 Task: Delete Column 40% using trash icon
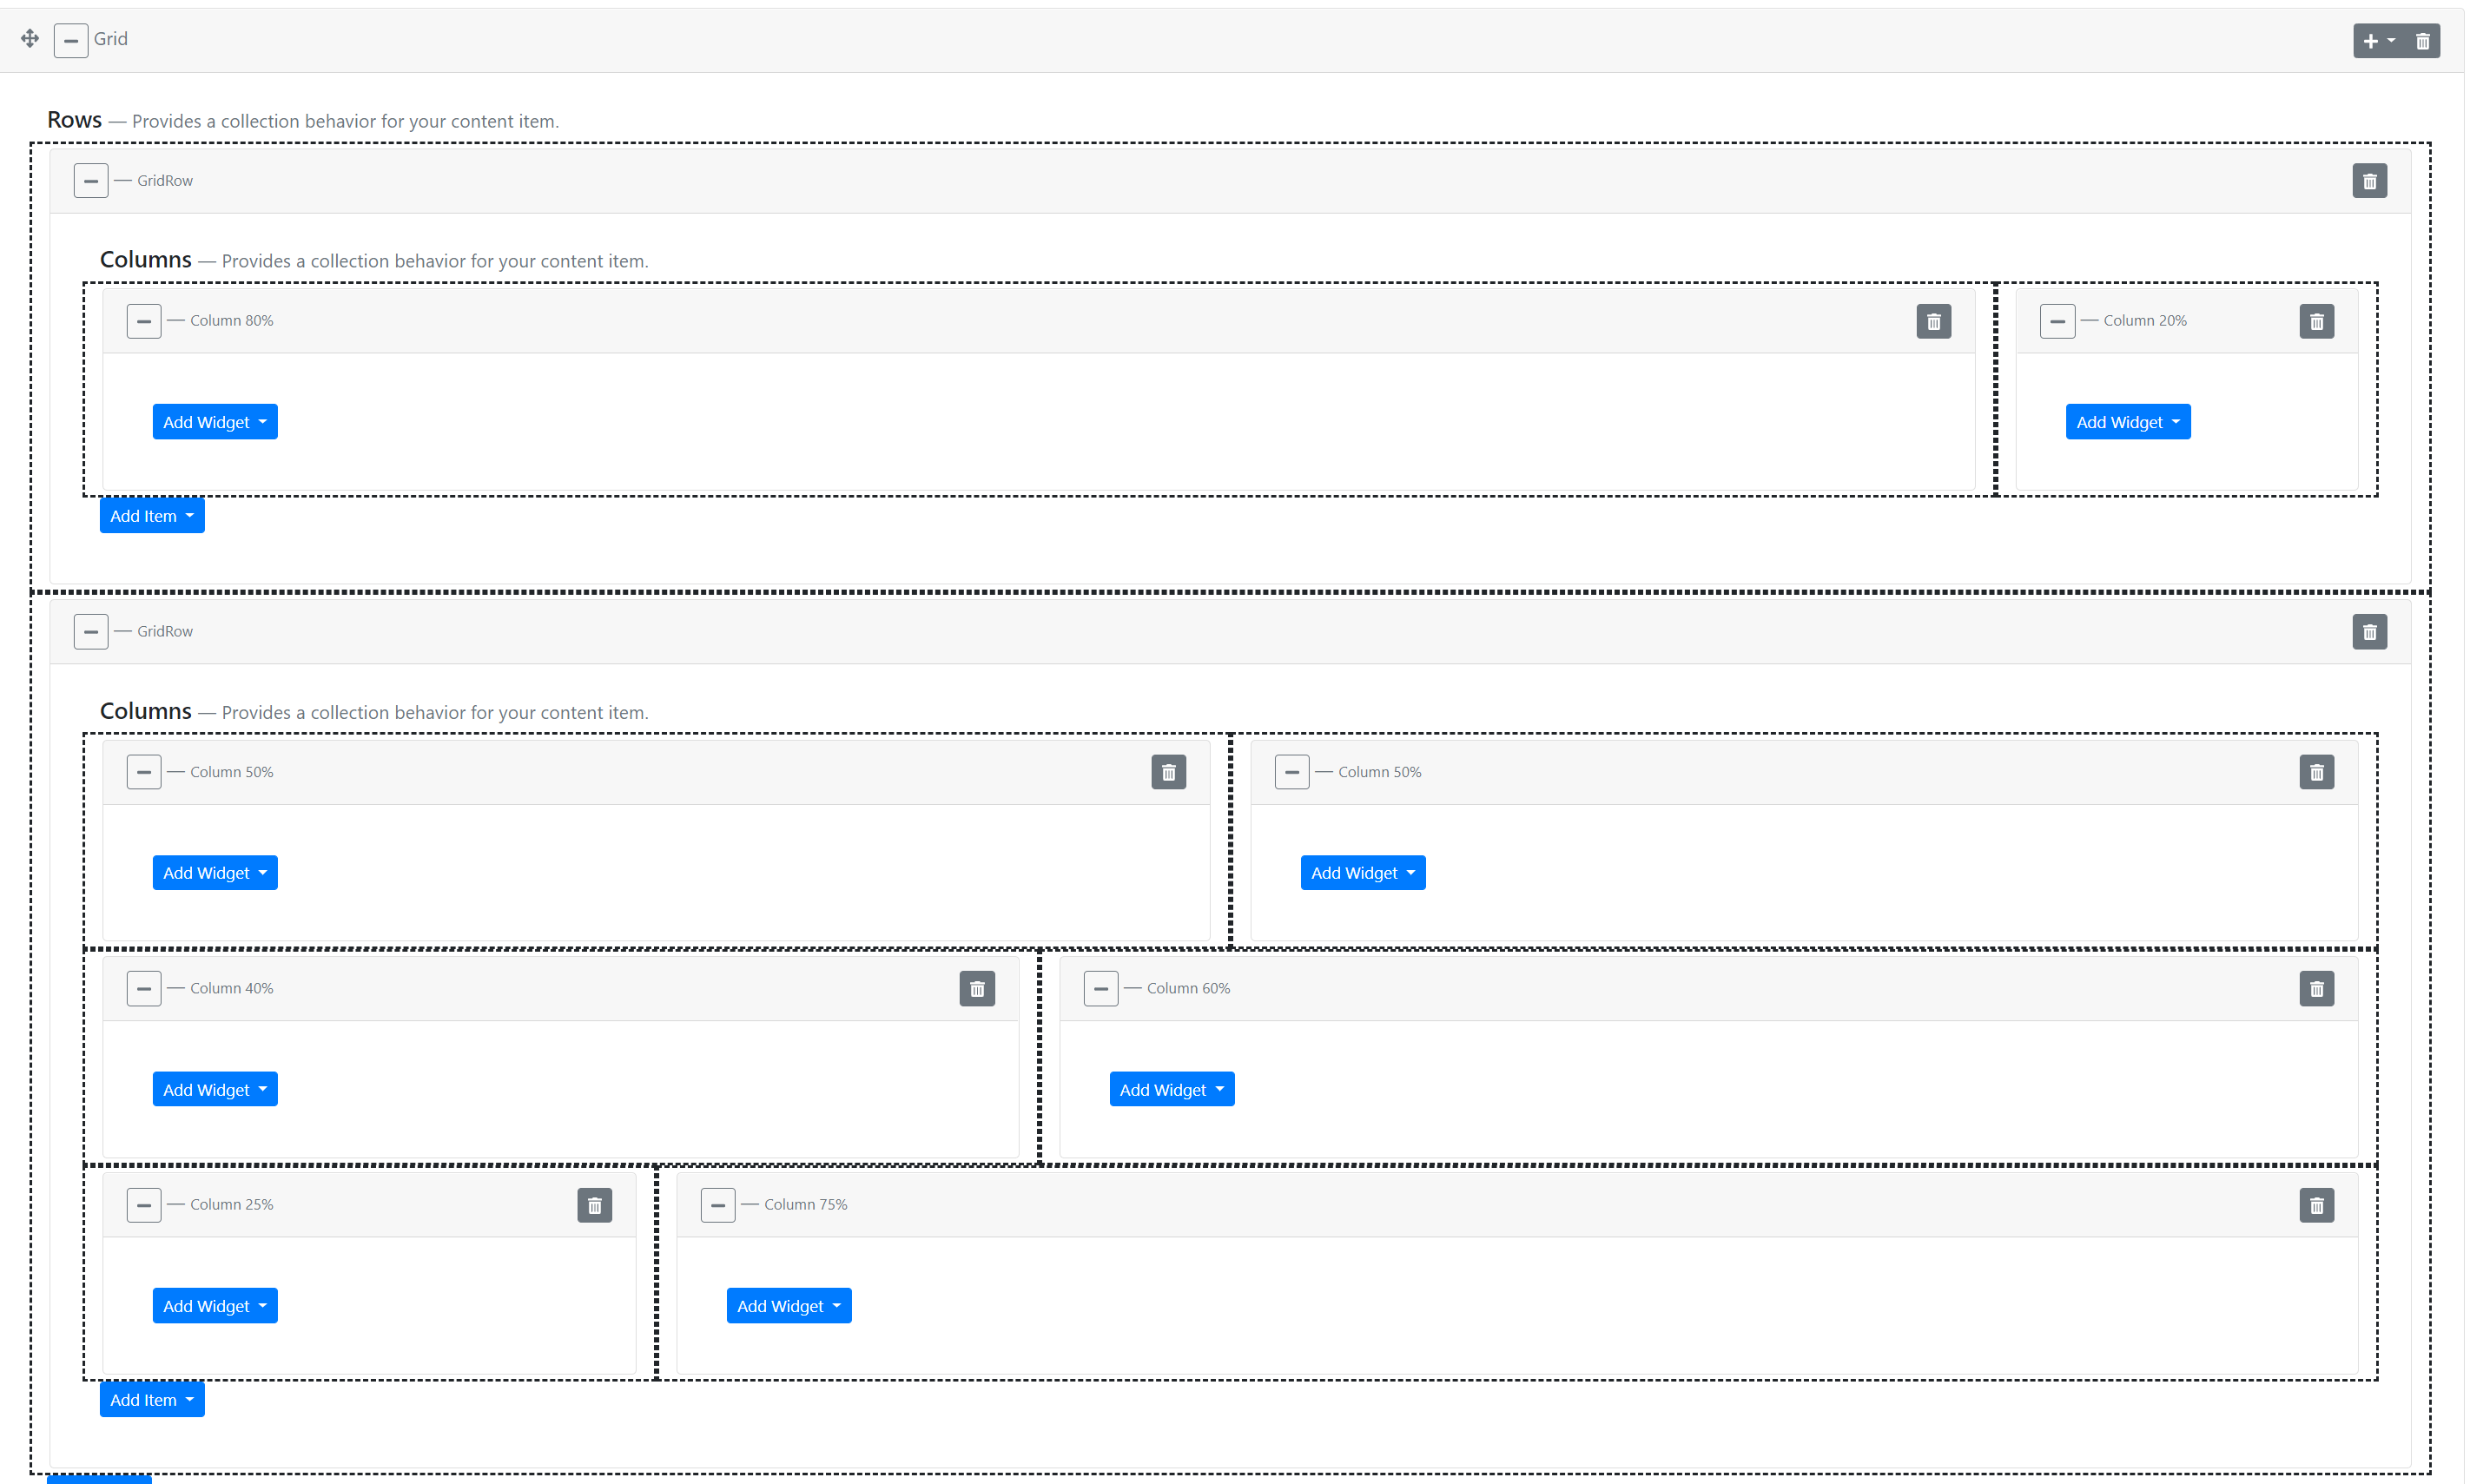click(x=977, y=989)
